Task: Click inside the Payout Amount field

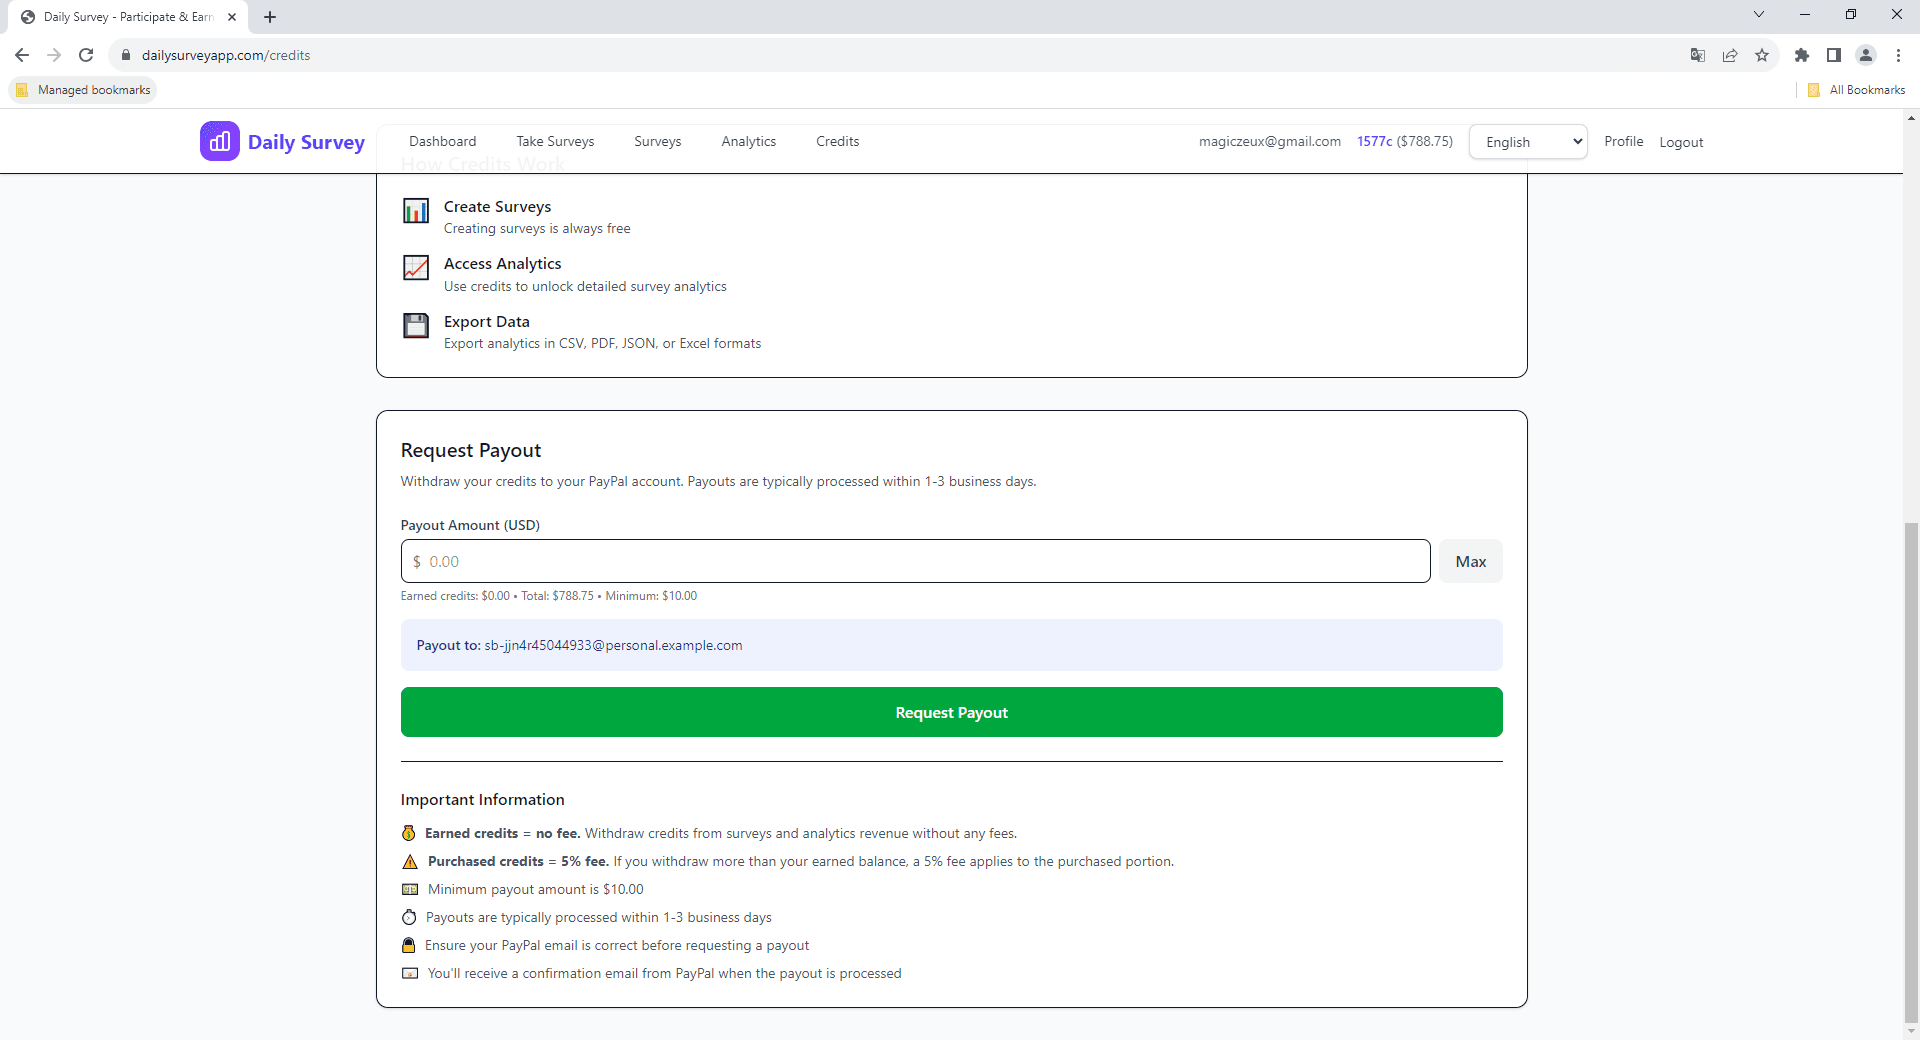Action: 914,561
